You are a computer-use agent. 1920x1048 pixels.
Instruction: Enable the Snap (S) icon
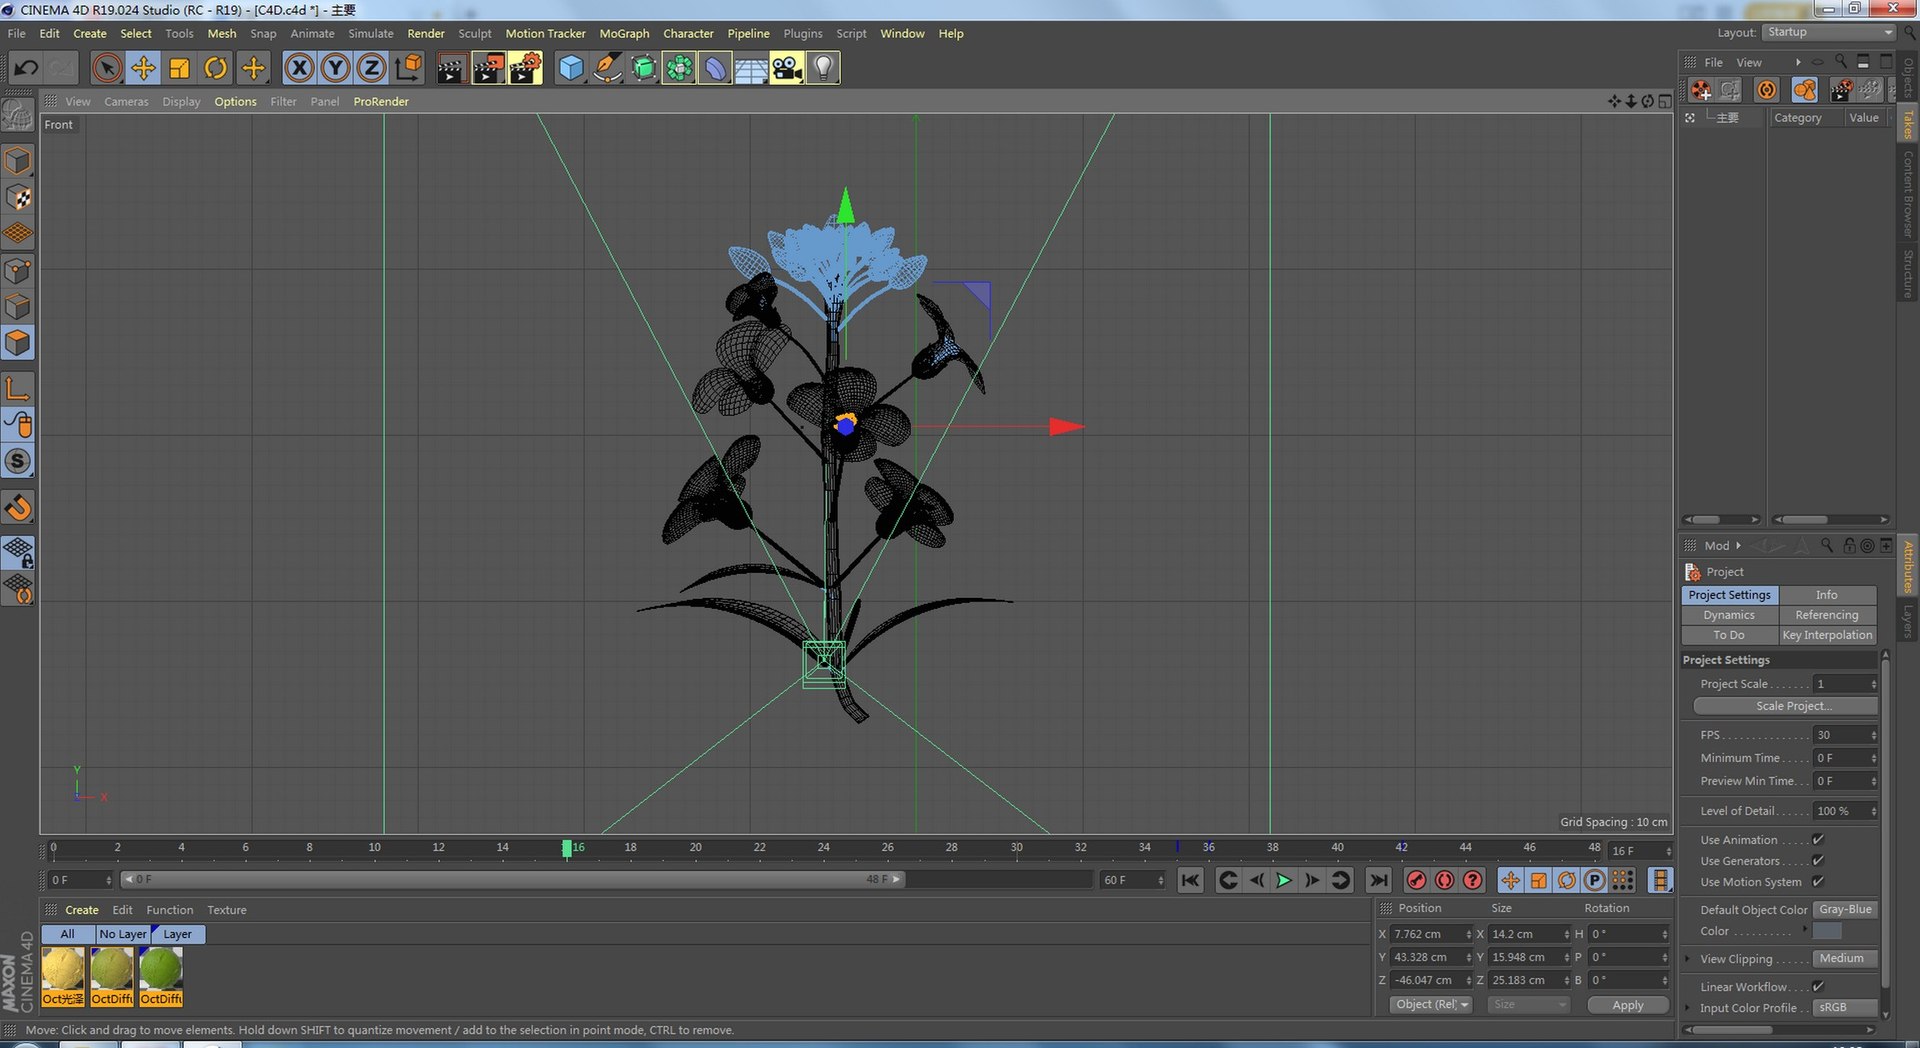(18, 461)
